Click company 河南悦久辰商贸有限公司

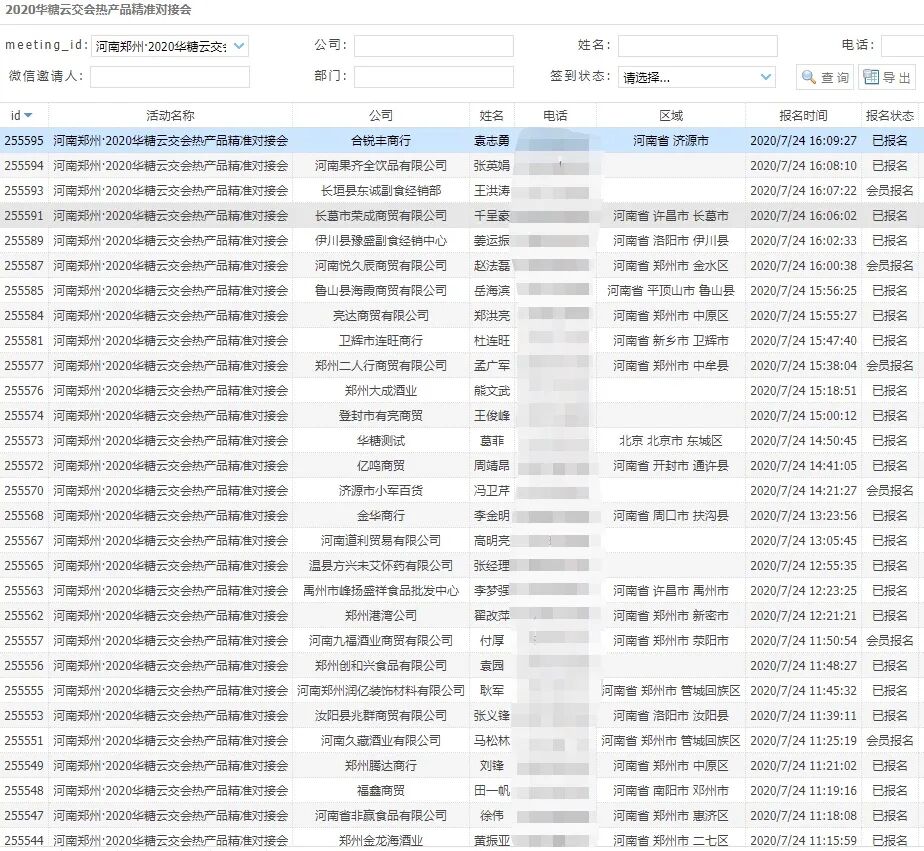click(x=381, y=266)
